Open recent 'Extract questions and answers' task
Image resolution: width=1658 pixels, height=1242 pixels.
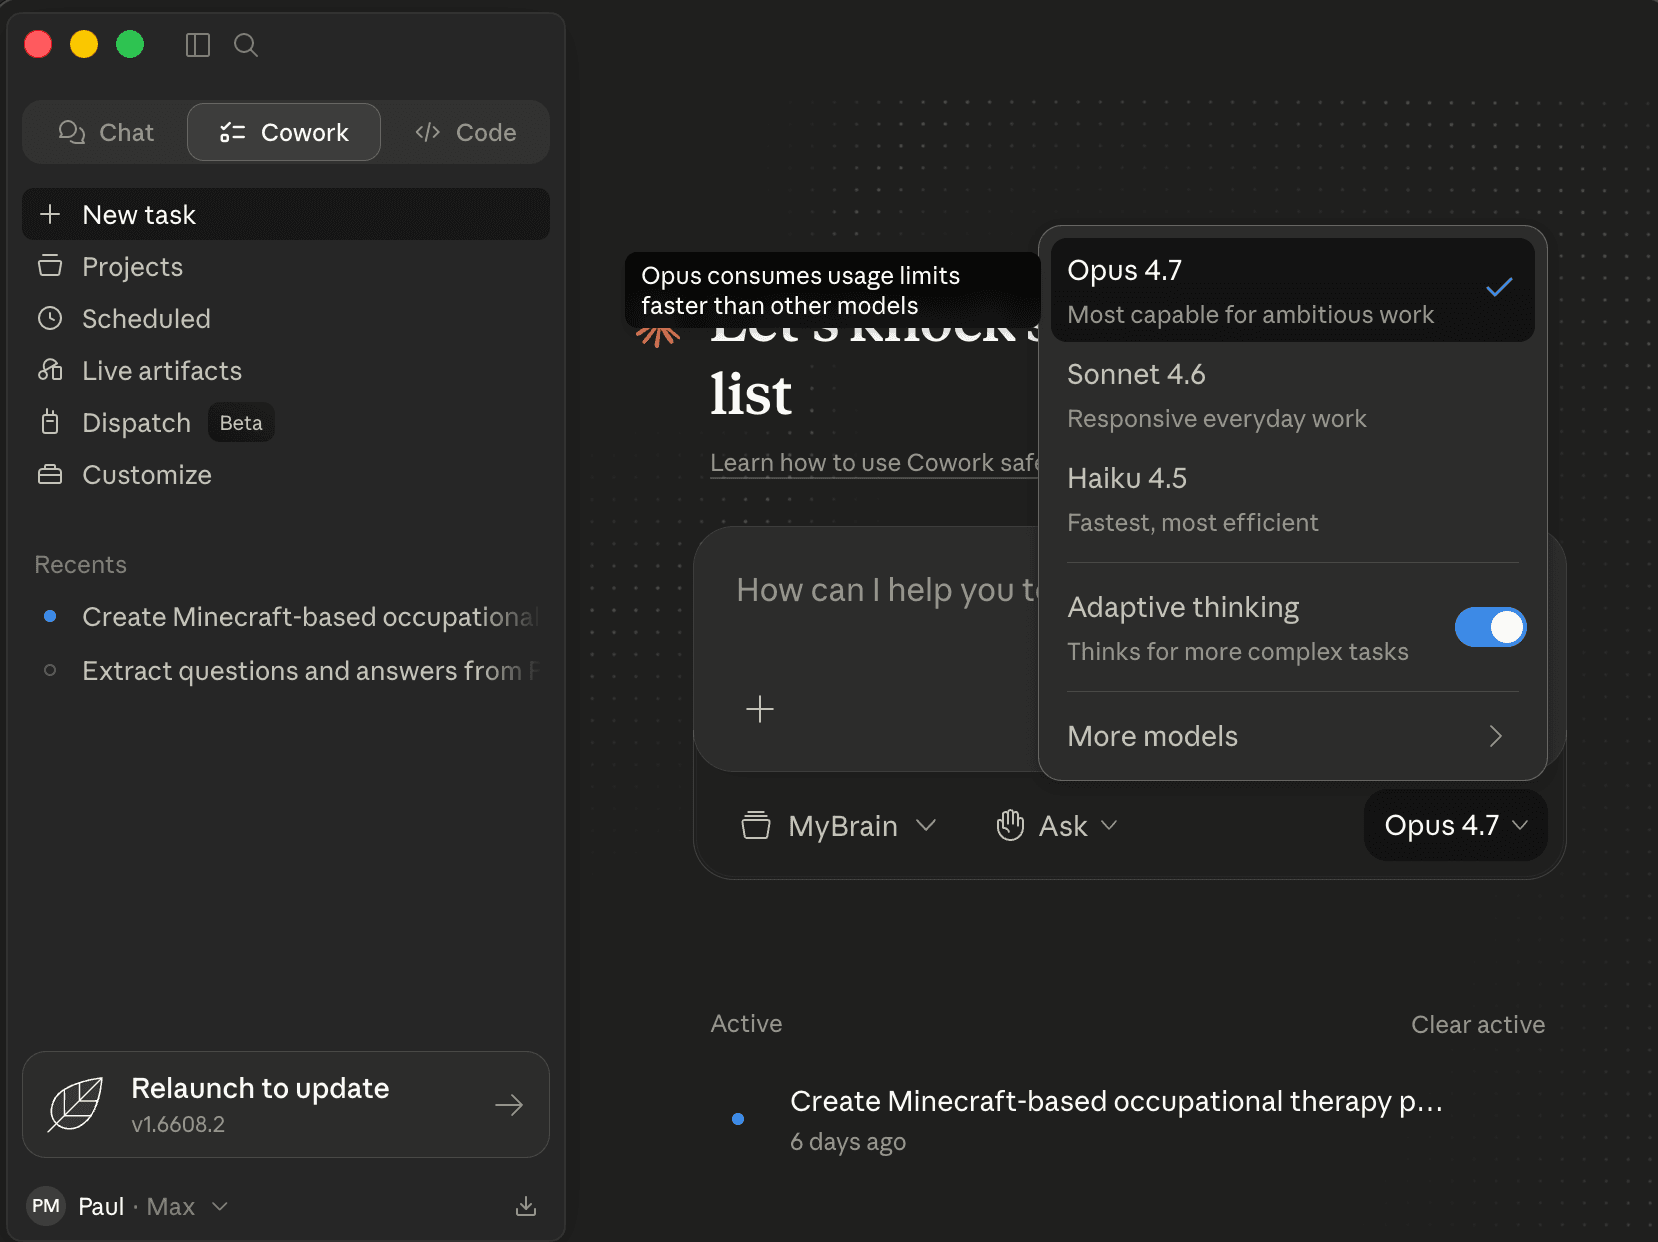pyautogui.click(x=286, y=671)
